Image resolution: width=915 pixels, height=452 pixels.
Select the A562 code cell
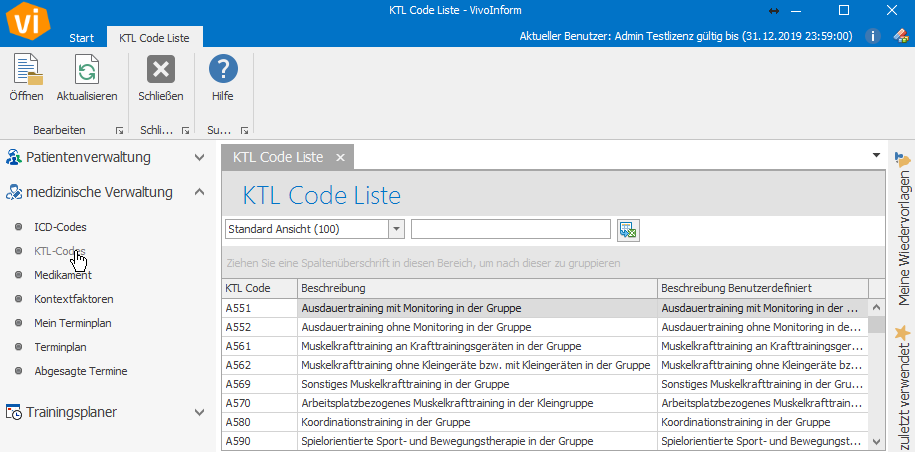[x=259, y=366]
